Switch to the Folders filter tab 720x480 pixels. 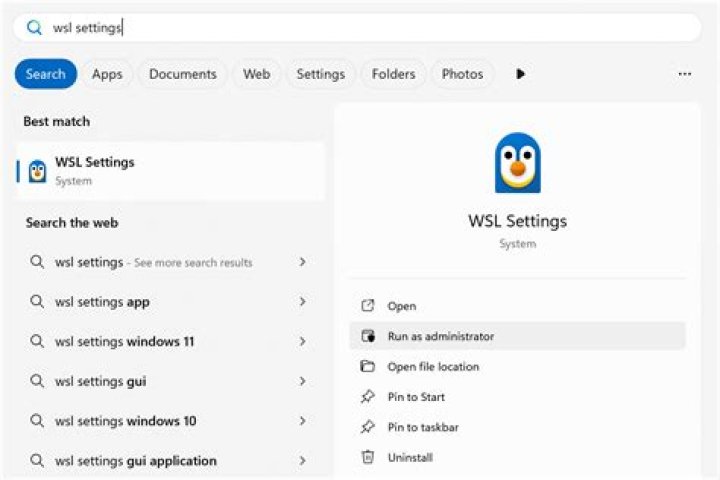394,74
